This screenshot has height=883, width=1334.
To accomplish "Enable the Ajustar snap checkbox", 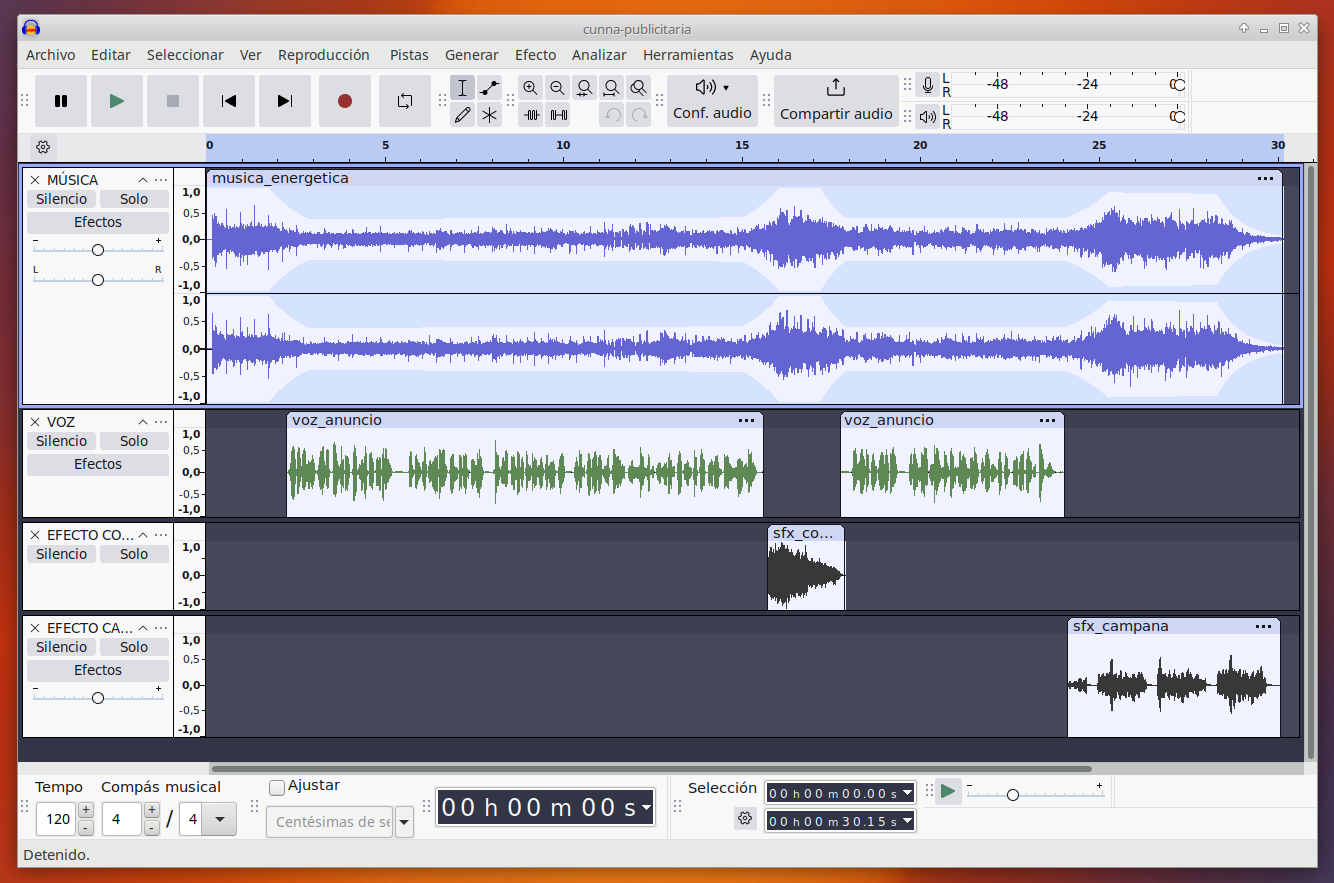I will (277, 787).
